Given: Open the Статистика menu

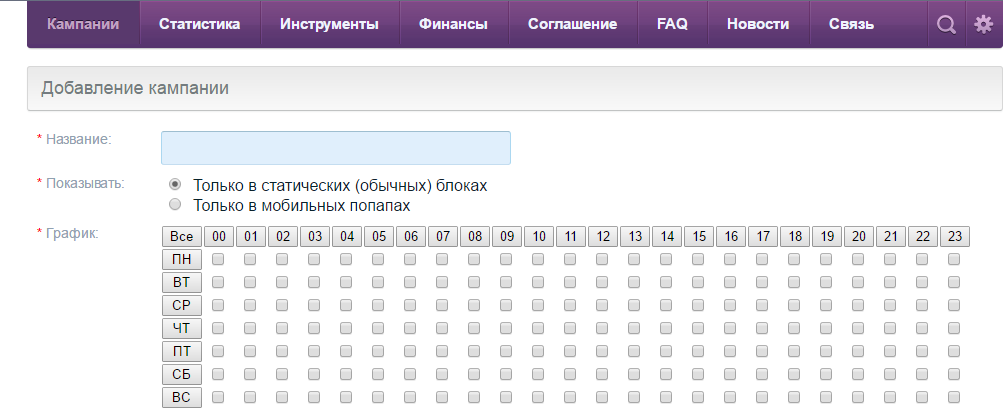Looking at the screenshot, I should point(200,24).
